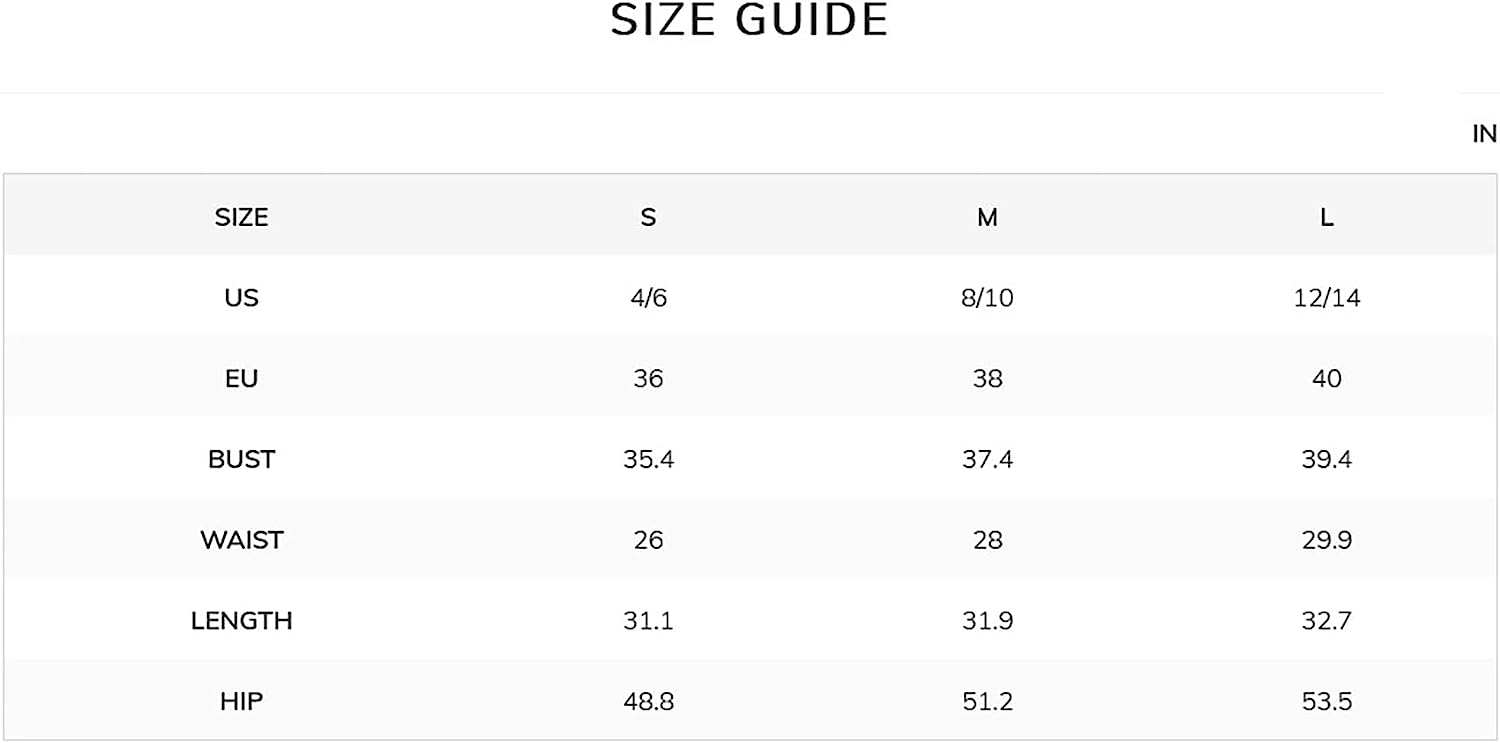This screenshot has width=1500, height=743.
Task: Select the M size column header
Action: 987,217
